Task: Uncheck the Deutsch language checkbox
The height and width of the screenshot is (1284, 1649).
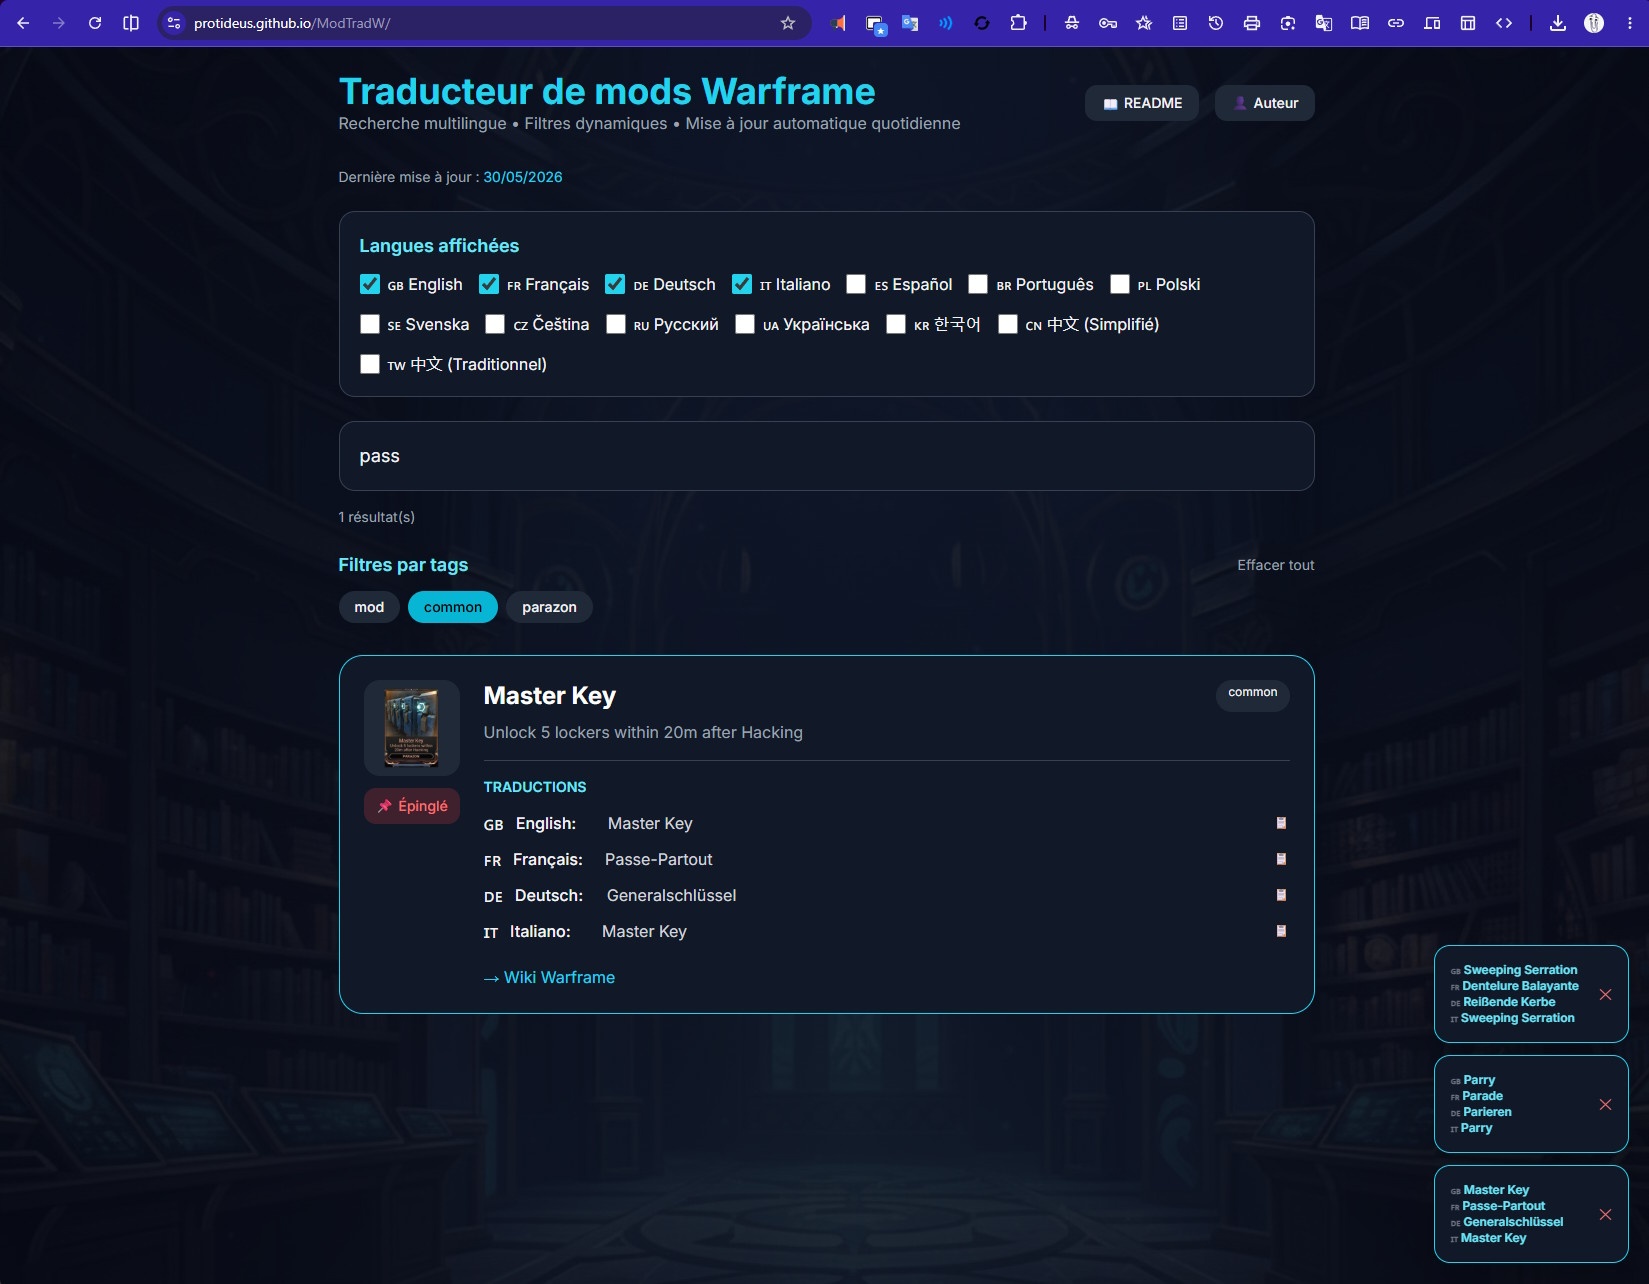Action: [x=615, y=284]
